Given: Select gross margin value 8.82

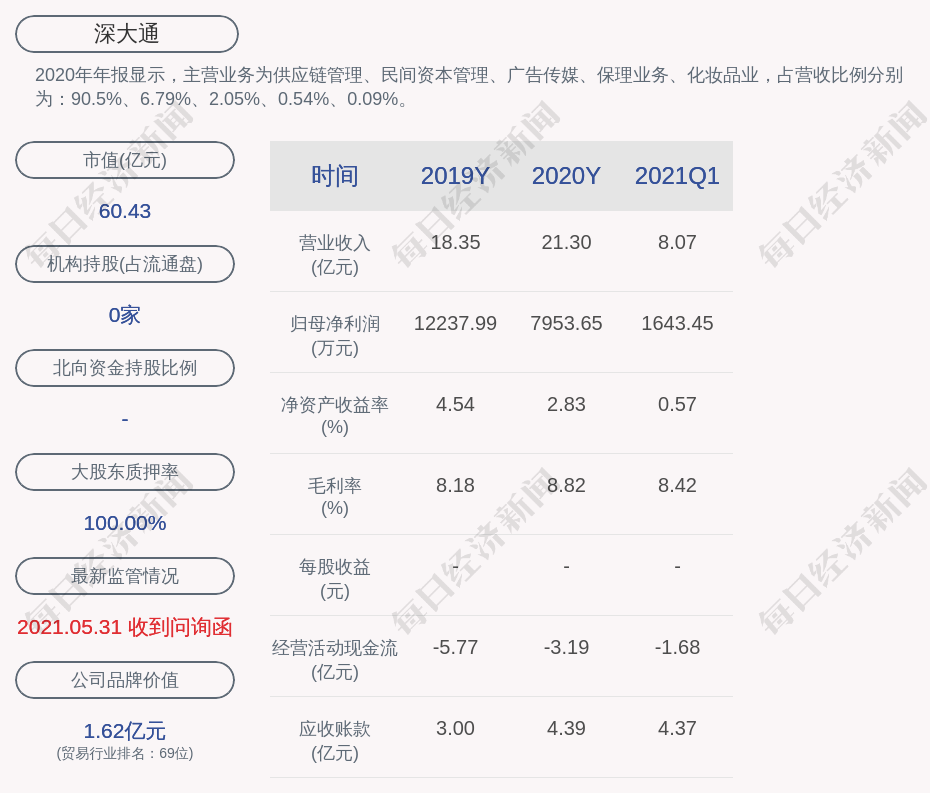Looking at the screenshot, I should (566, 485).
